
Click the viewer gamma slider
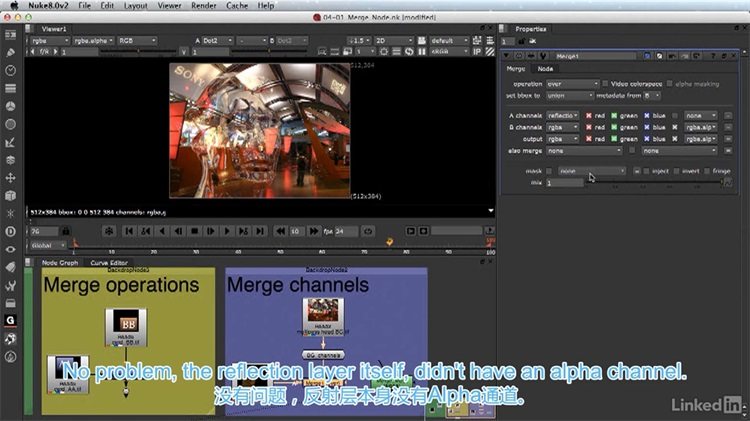click(268, 51)
